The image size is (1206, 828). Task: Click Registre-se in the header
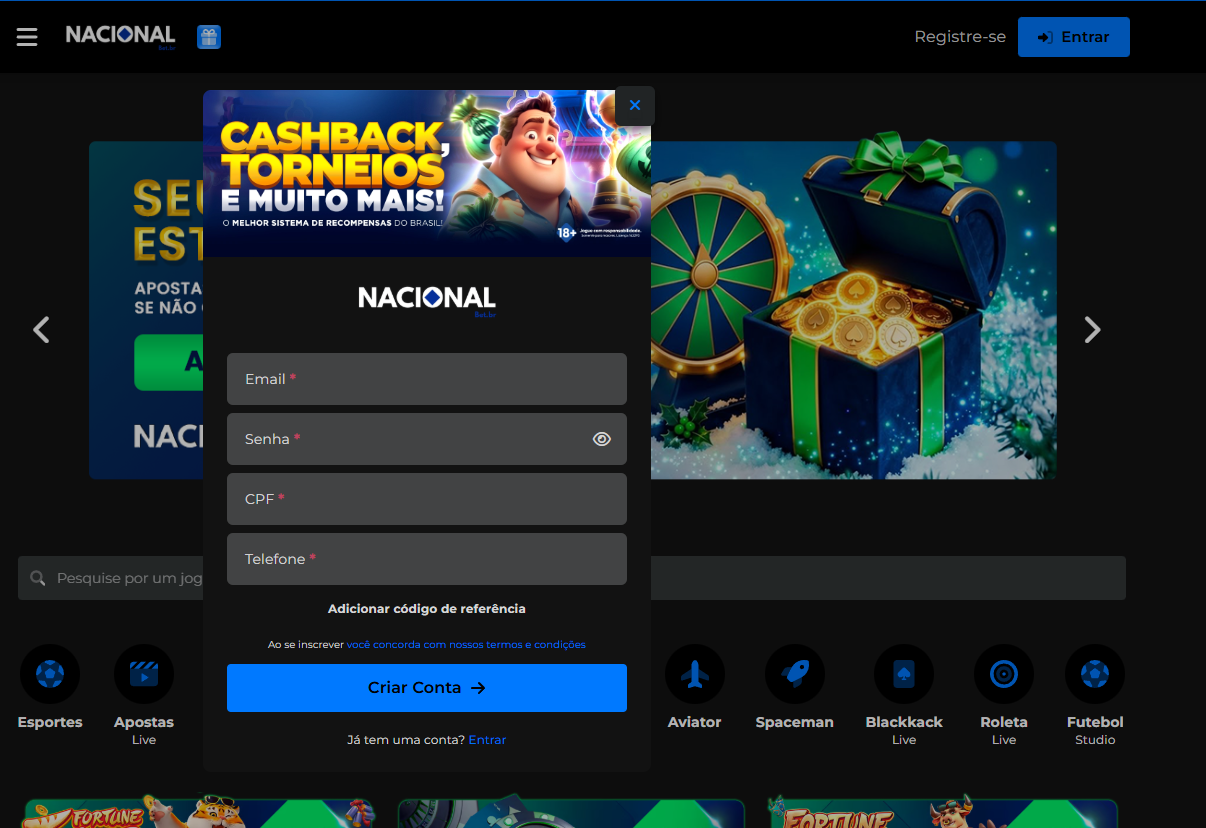coord(960,37)
